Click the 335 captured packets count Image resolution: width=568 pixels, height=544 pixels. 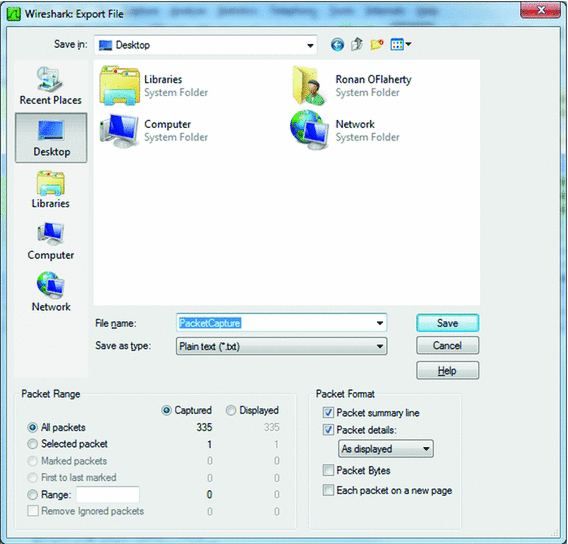204,427
